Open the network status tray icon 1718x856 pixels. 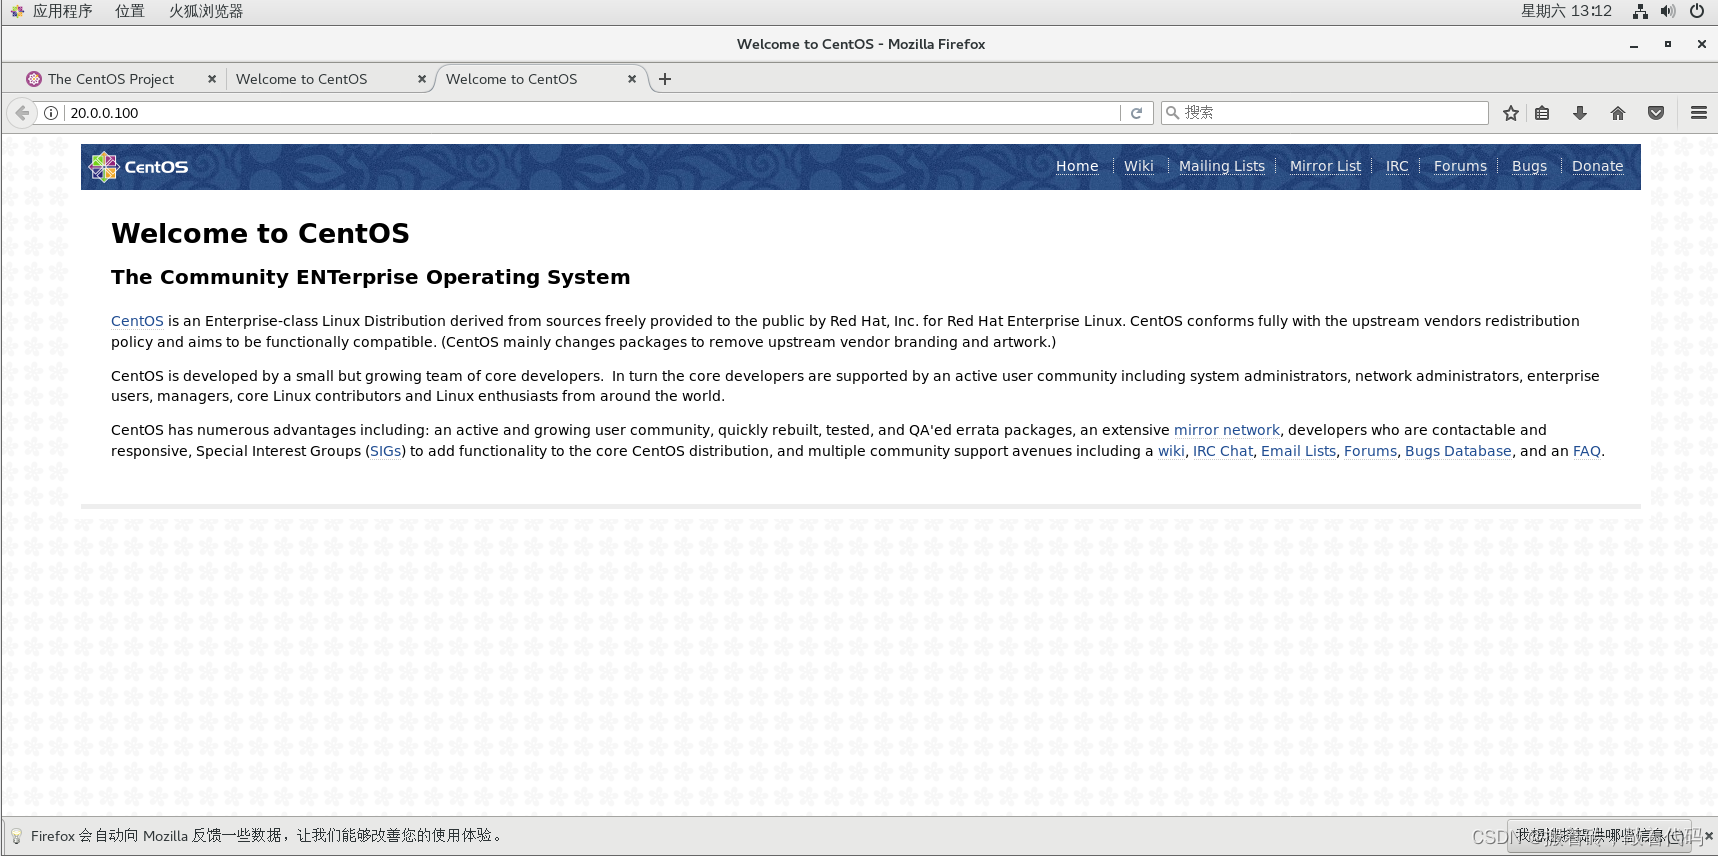coord(1640,11)
